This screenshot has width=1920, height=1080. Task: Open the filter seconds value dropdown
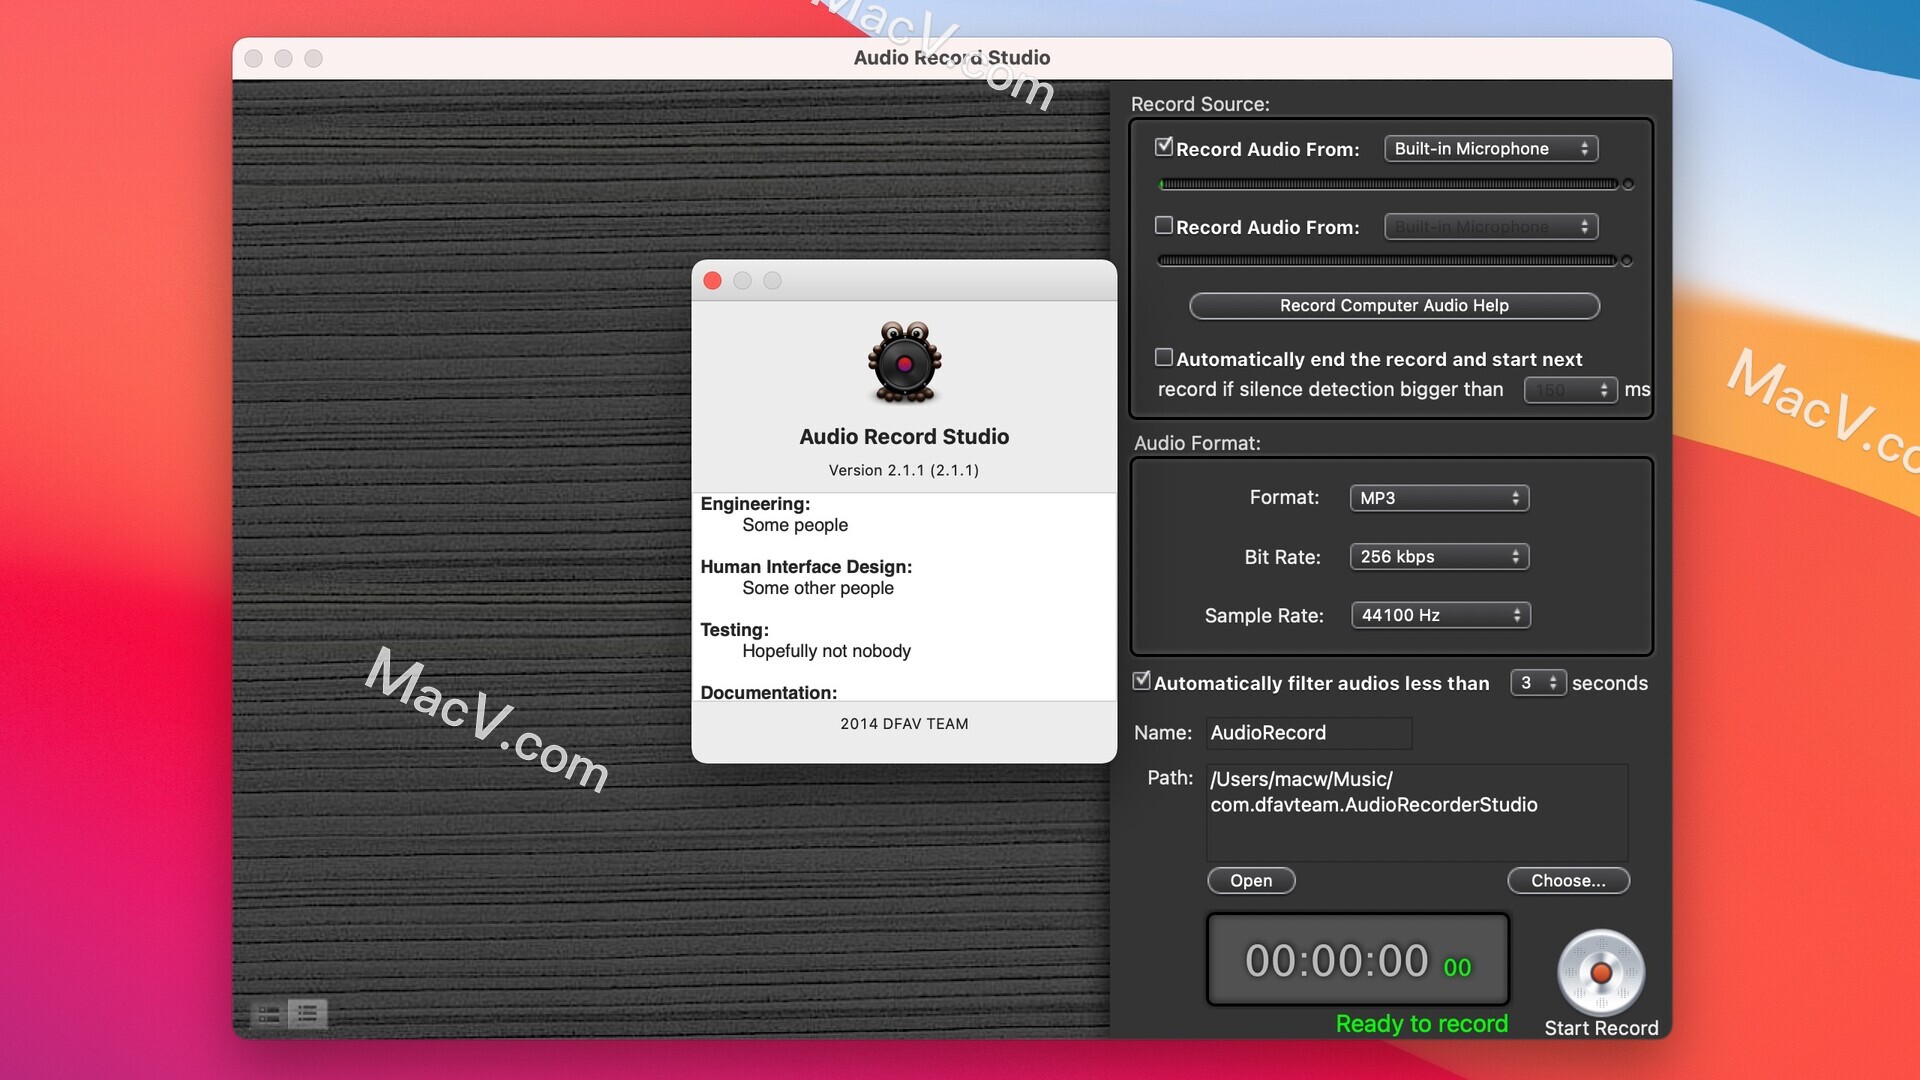[1538, 683]
